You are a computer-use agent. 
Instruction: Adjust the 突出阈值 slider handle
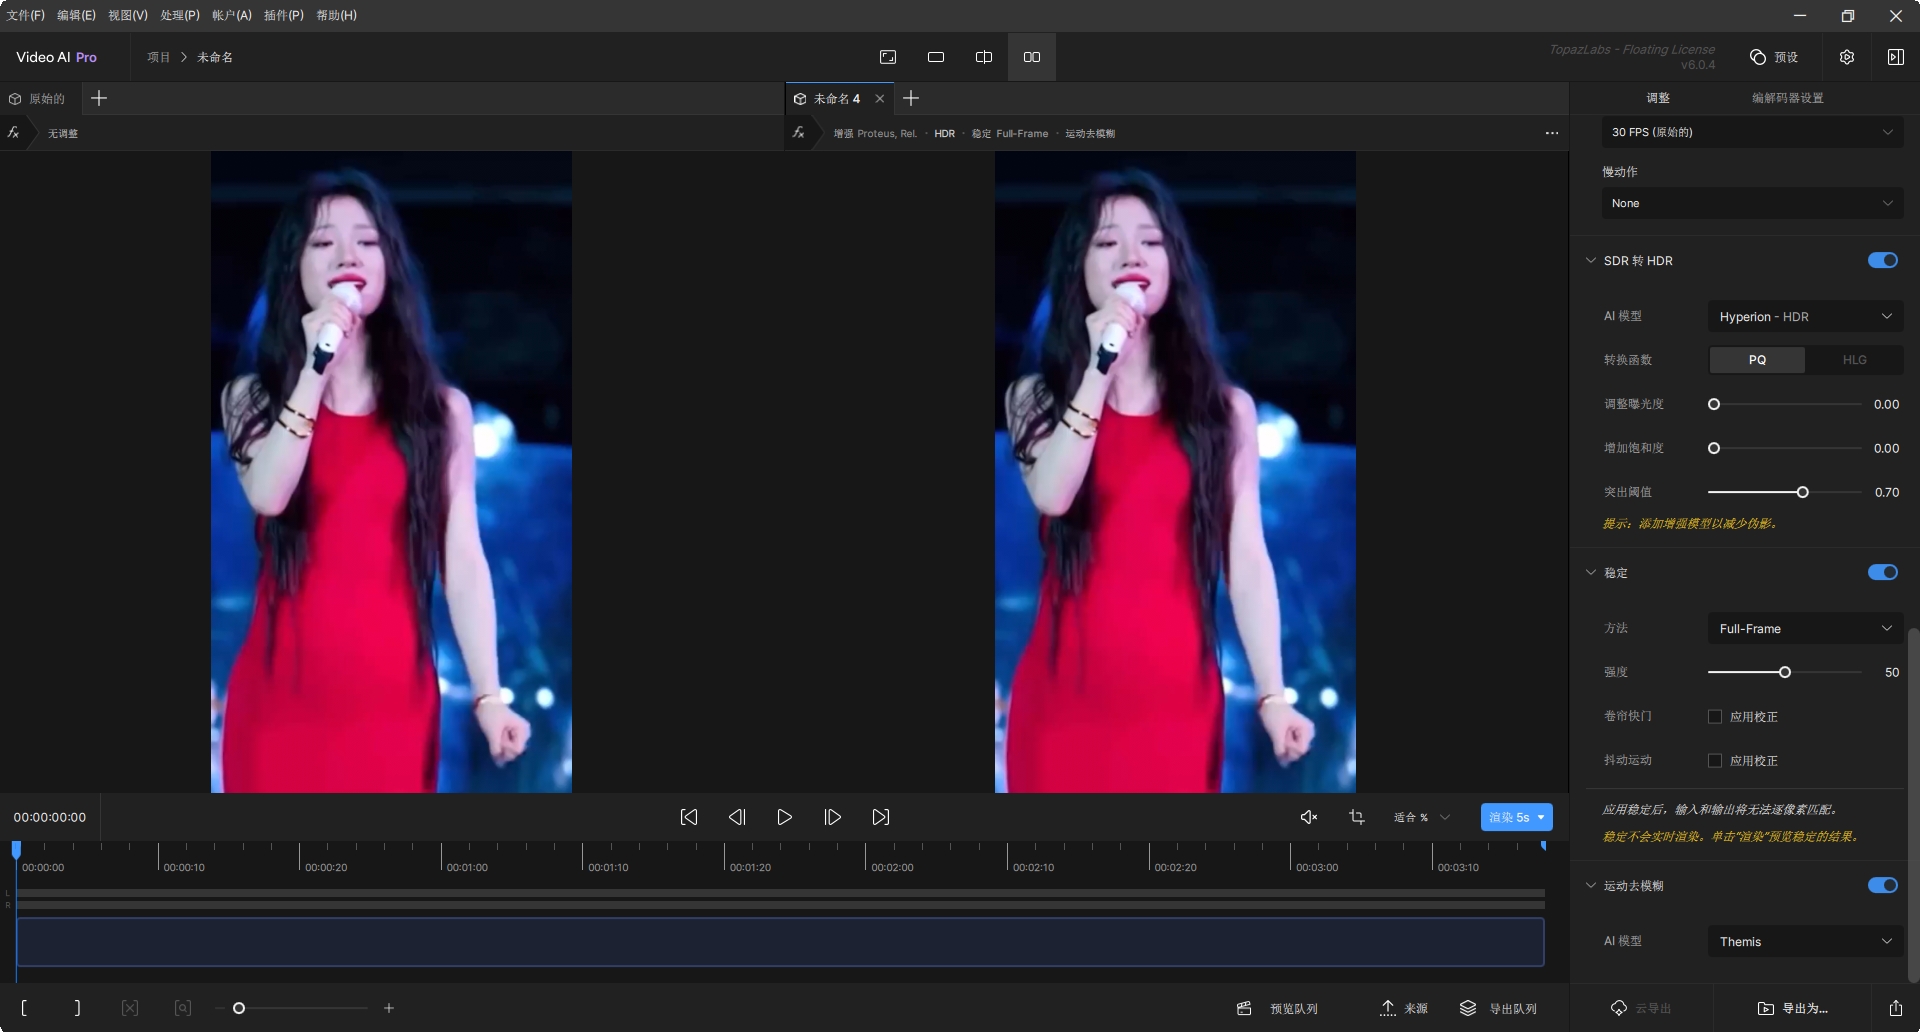(1803, 492)
